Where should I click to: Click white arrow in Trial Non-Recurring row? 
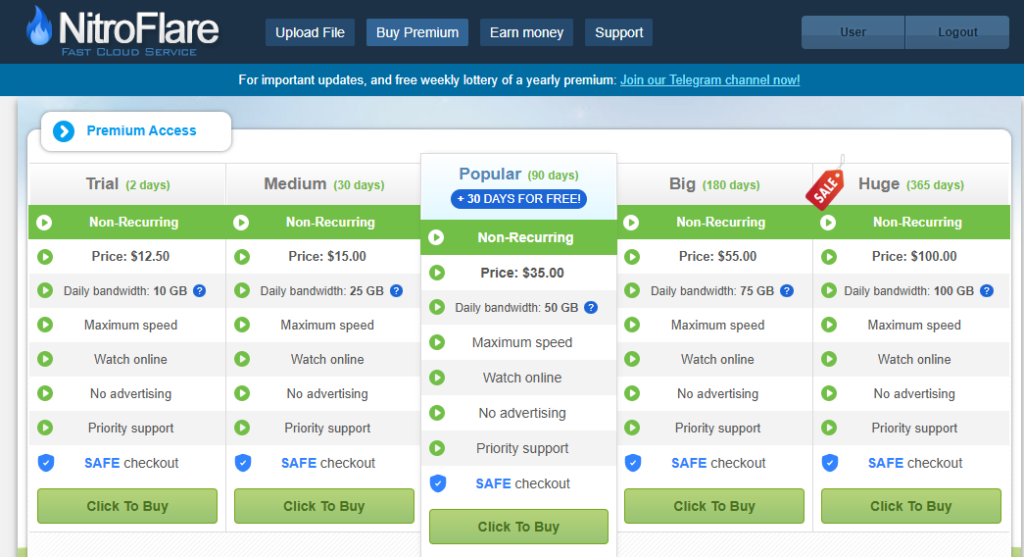44,223
